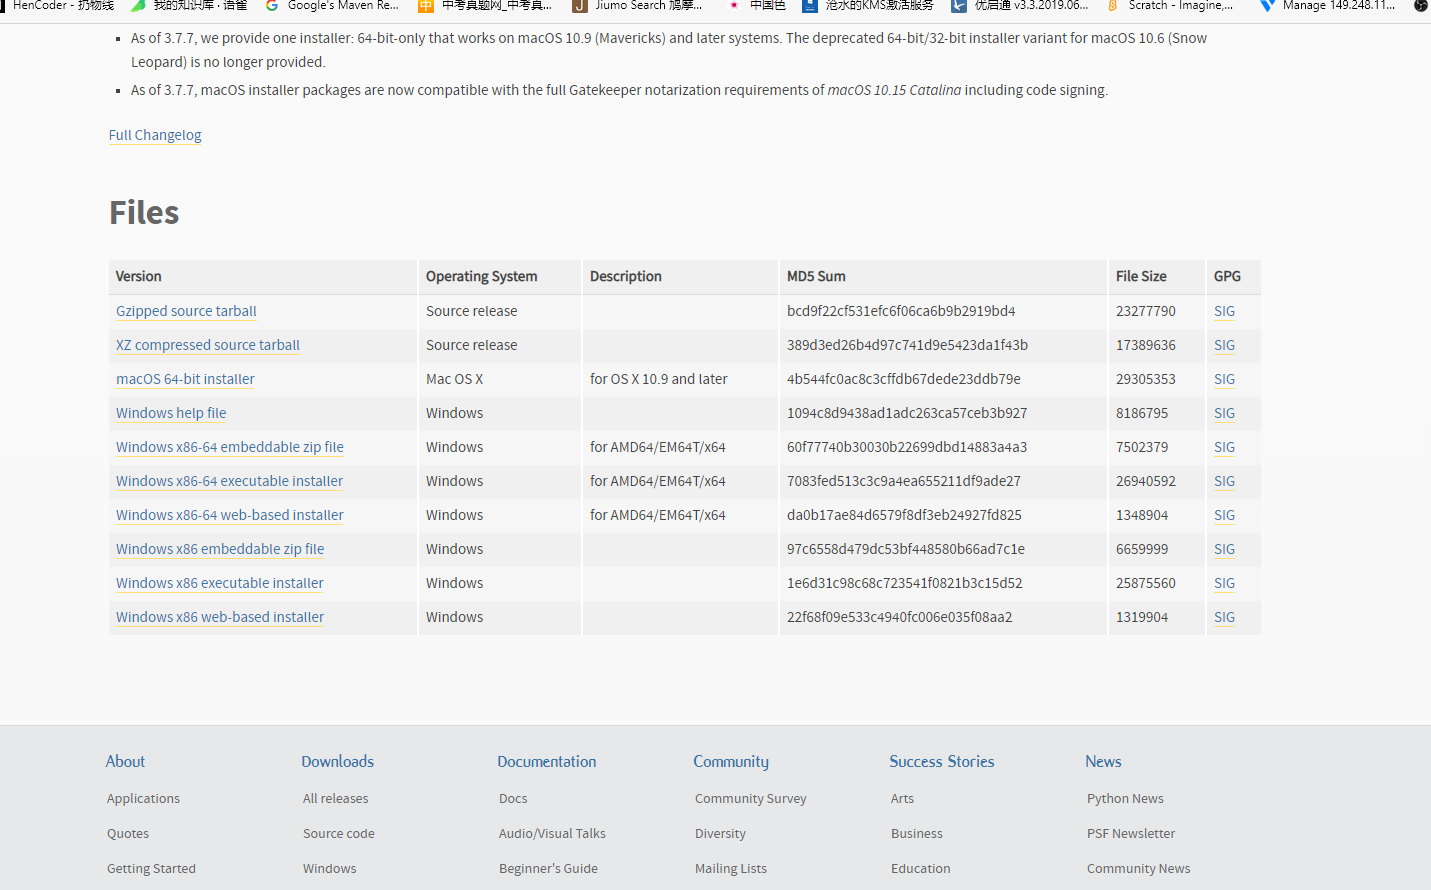Go to All releases in footer
This screenshot has height=890, width=1431.
[x=336, y=798]
